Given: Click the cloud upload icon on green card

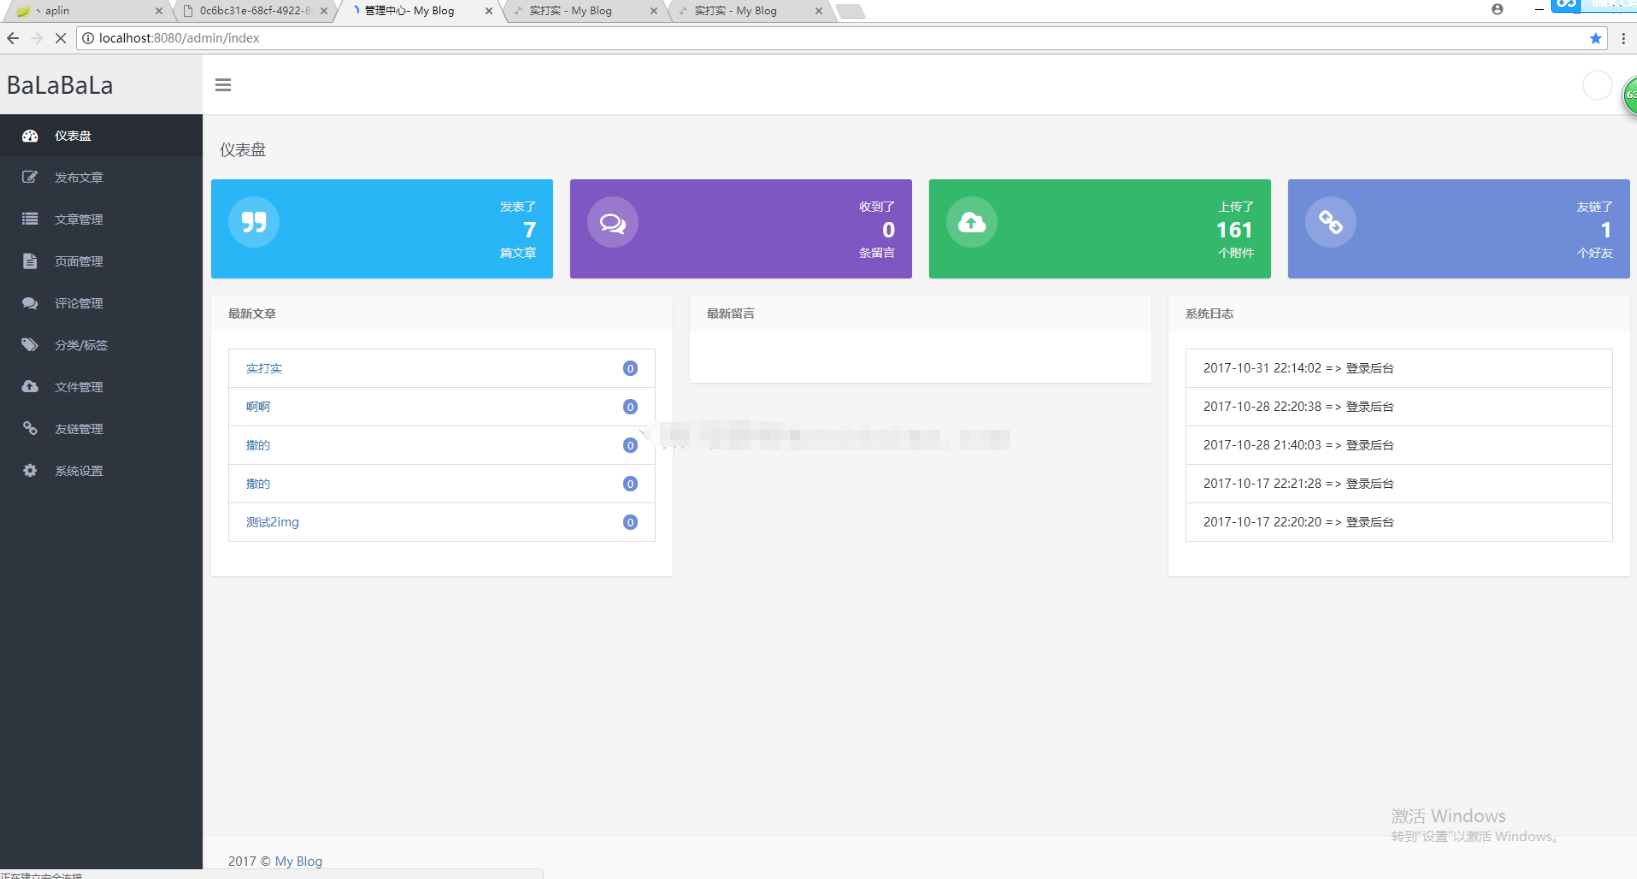Looking at the screenshot, I should [x=972, y=222].
